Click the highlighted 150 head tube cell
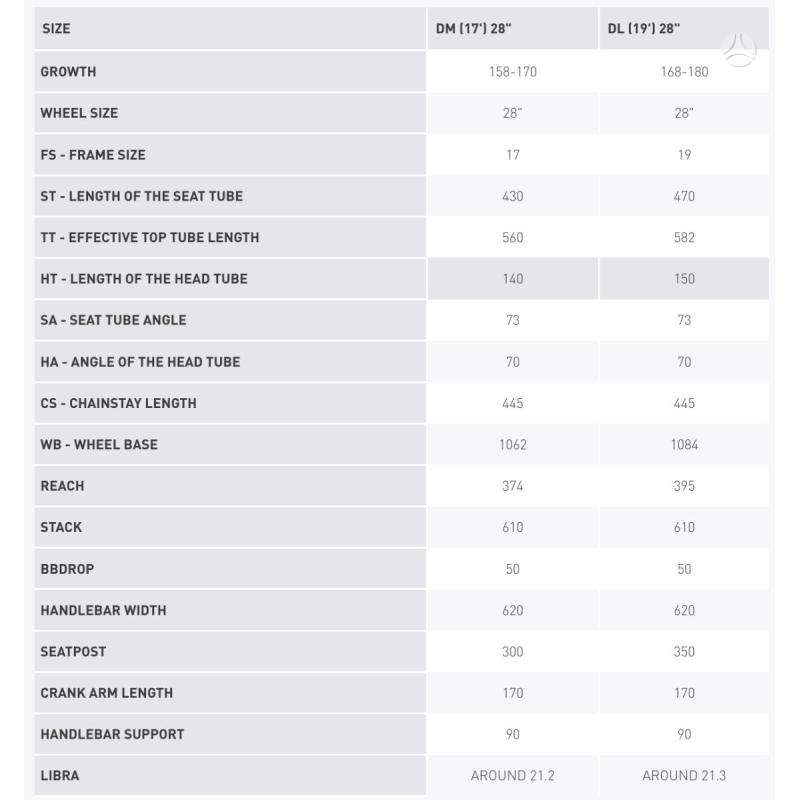Screen dimensions: 800x800 (684, 279)
